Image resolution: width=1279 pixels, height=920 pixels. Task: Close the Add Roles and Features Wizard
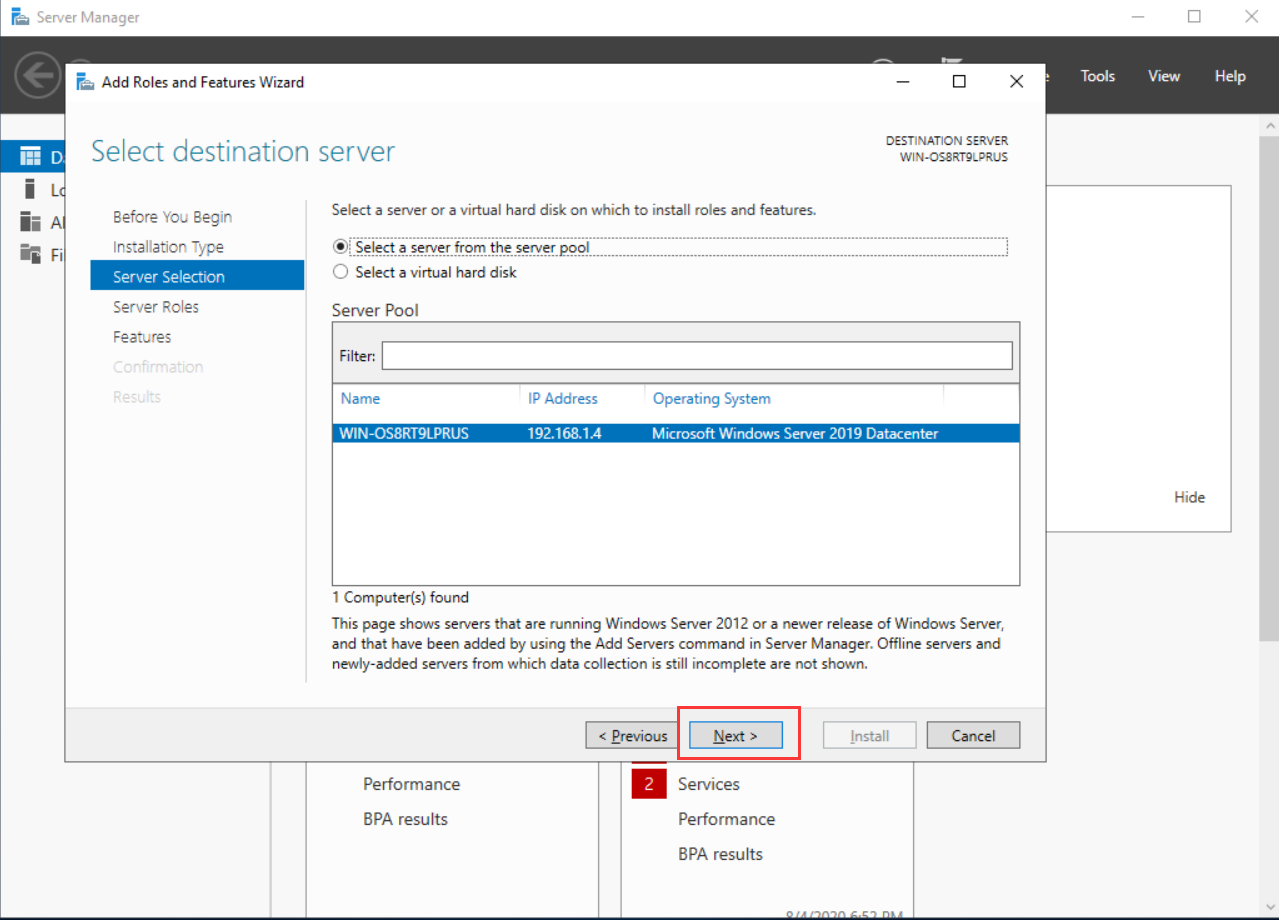(1016, 82)
